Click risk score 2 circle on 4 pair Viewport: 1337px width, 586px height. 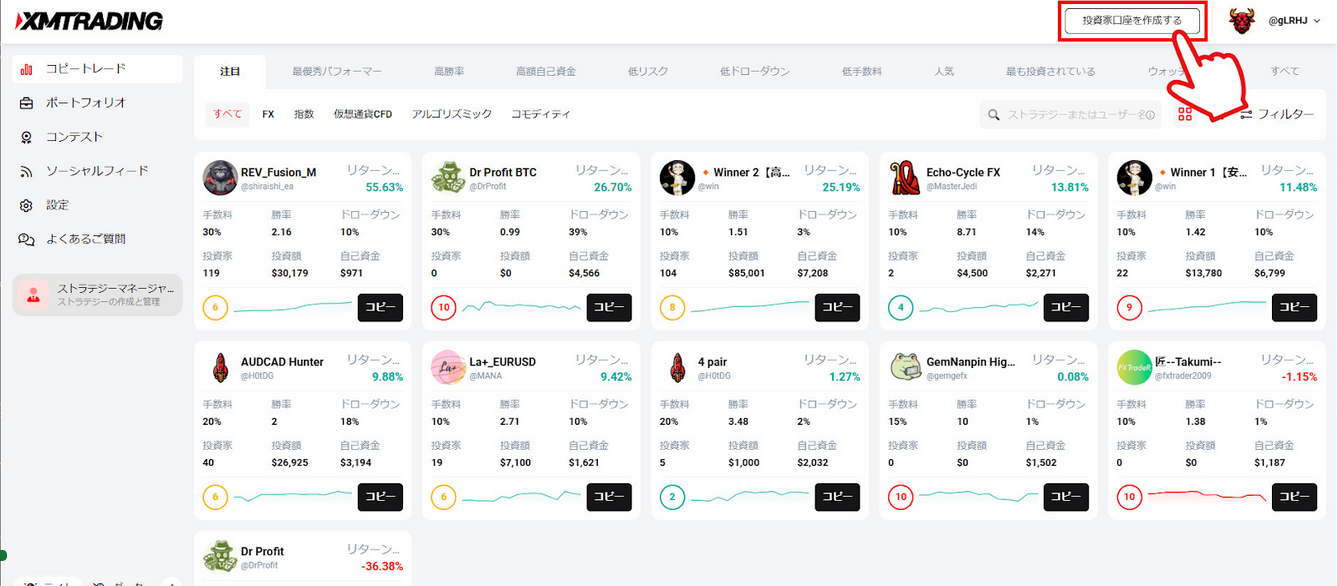[x=672, y=497]
